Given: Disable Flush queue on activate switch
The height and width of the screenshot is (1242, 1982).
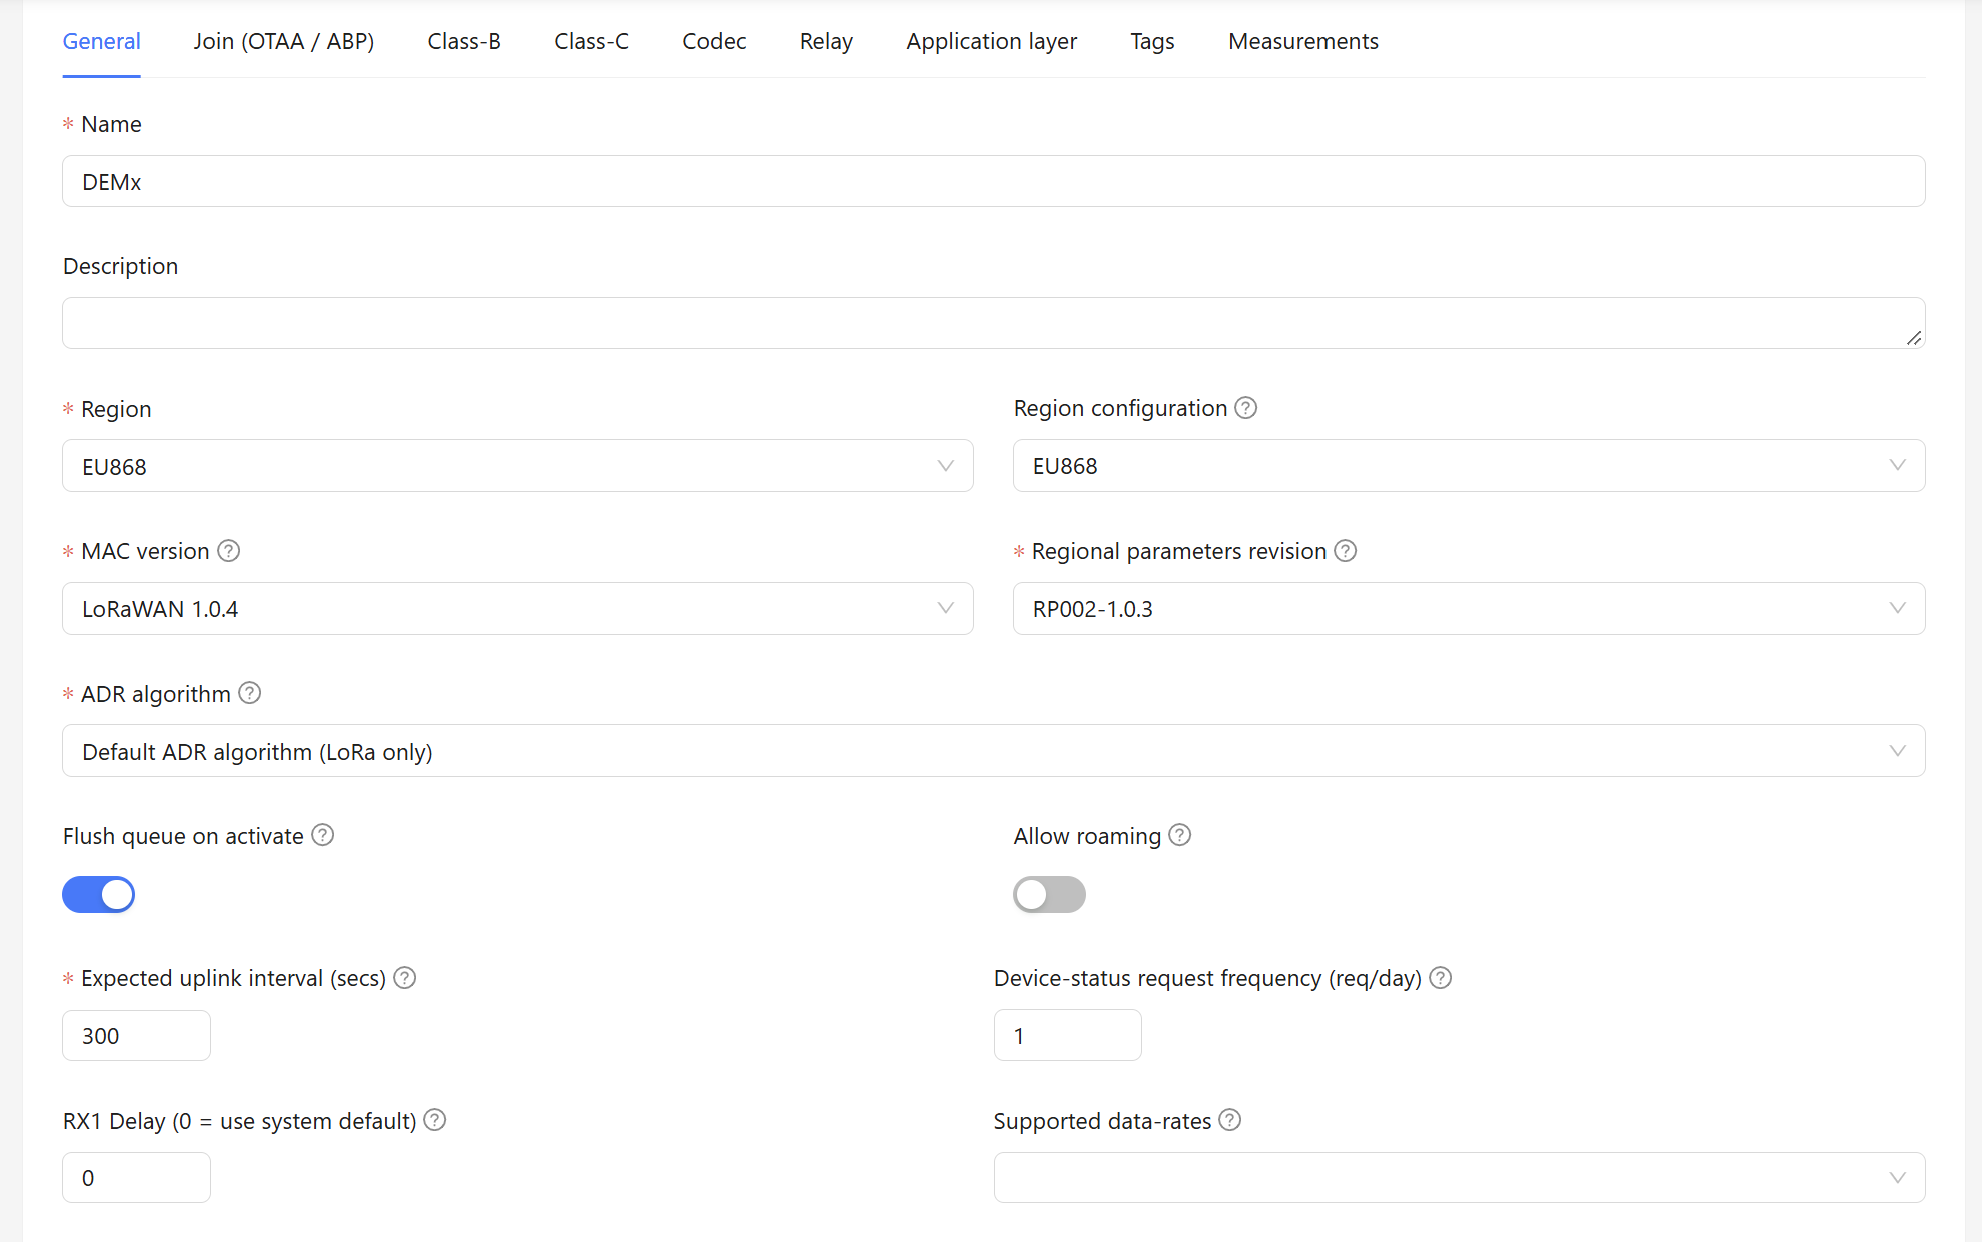Looking at the screenshot, I should tap(98, 895).
